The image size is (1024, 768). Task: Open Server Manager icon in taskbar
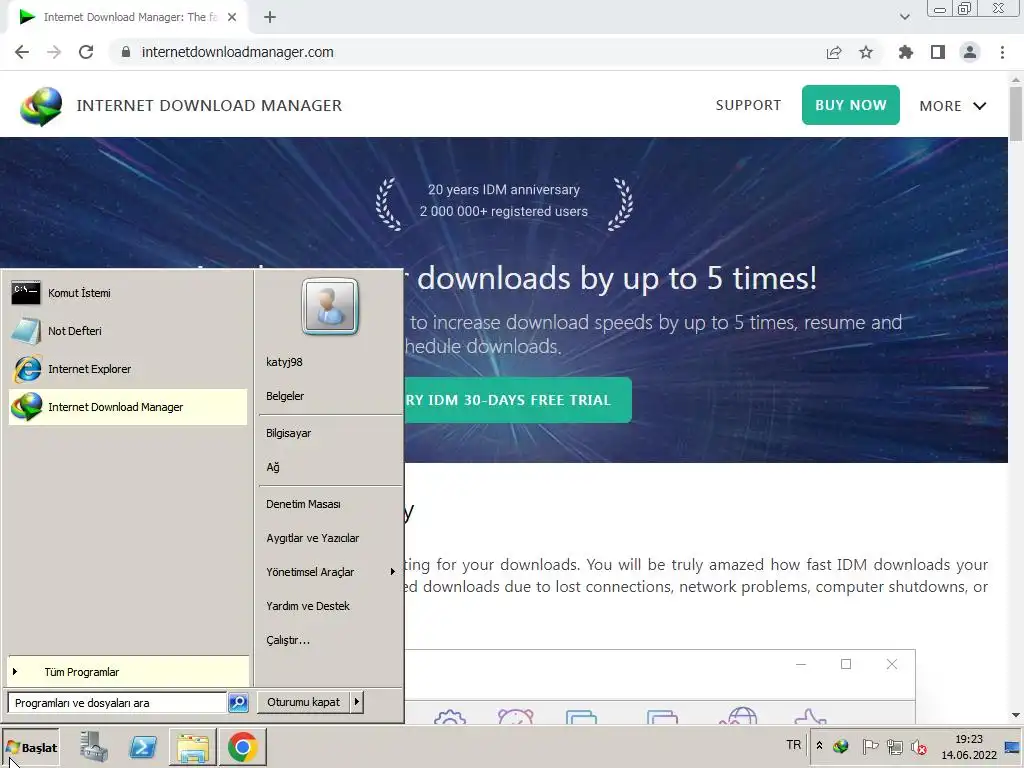(93, 747)
